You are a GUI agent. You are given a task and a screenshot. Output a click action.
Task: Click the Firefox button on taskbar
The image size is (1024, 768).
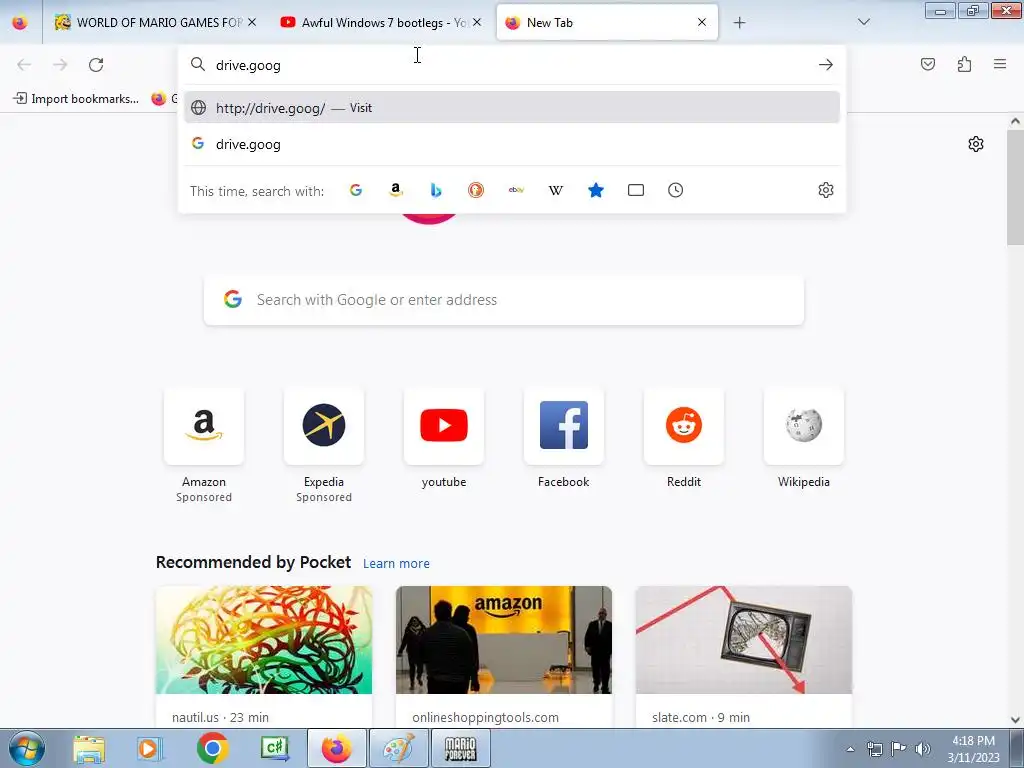pyautogui.click(x=336, y=748)
